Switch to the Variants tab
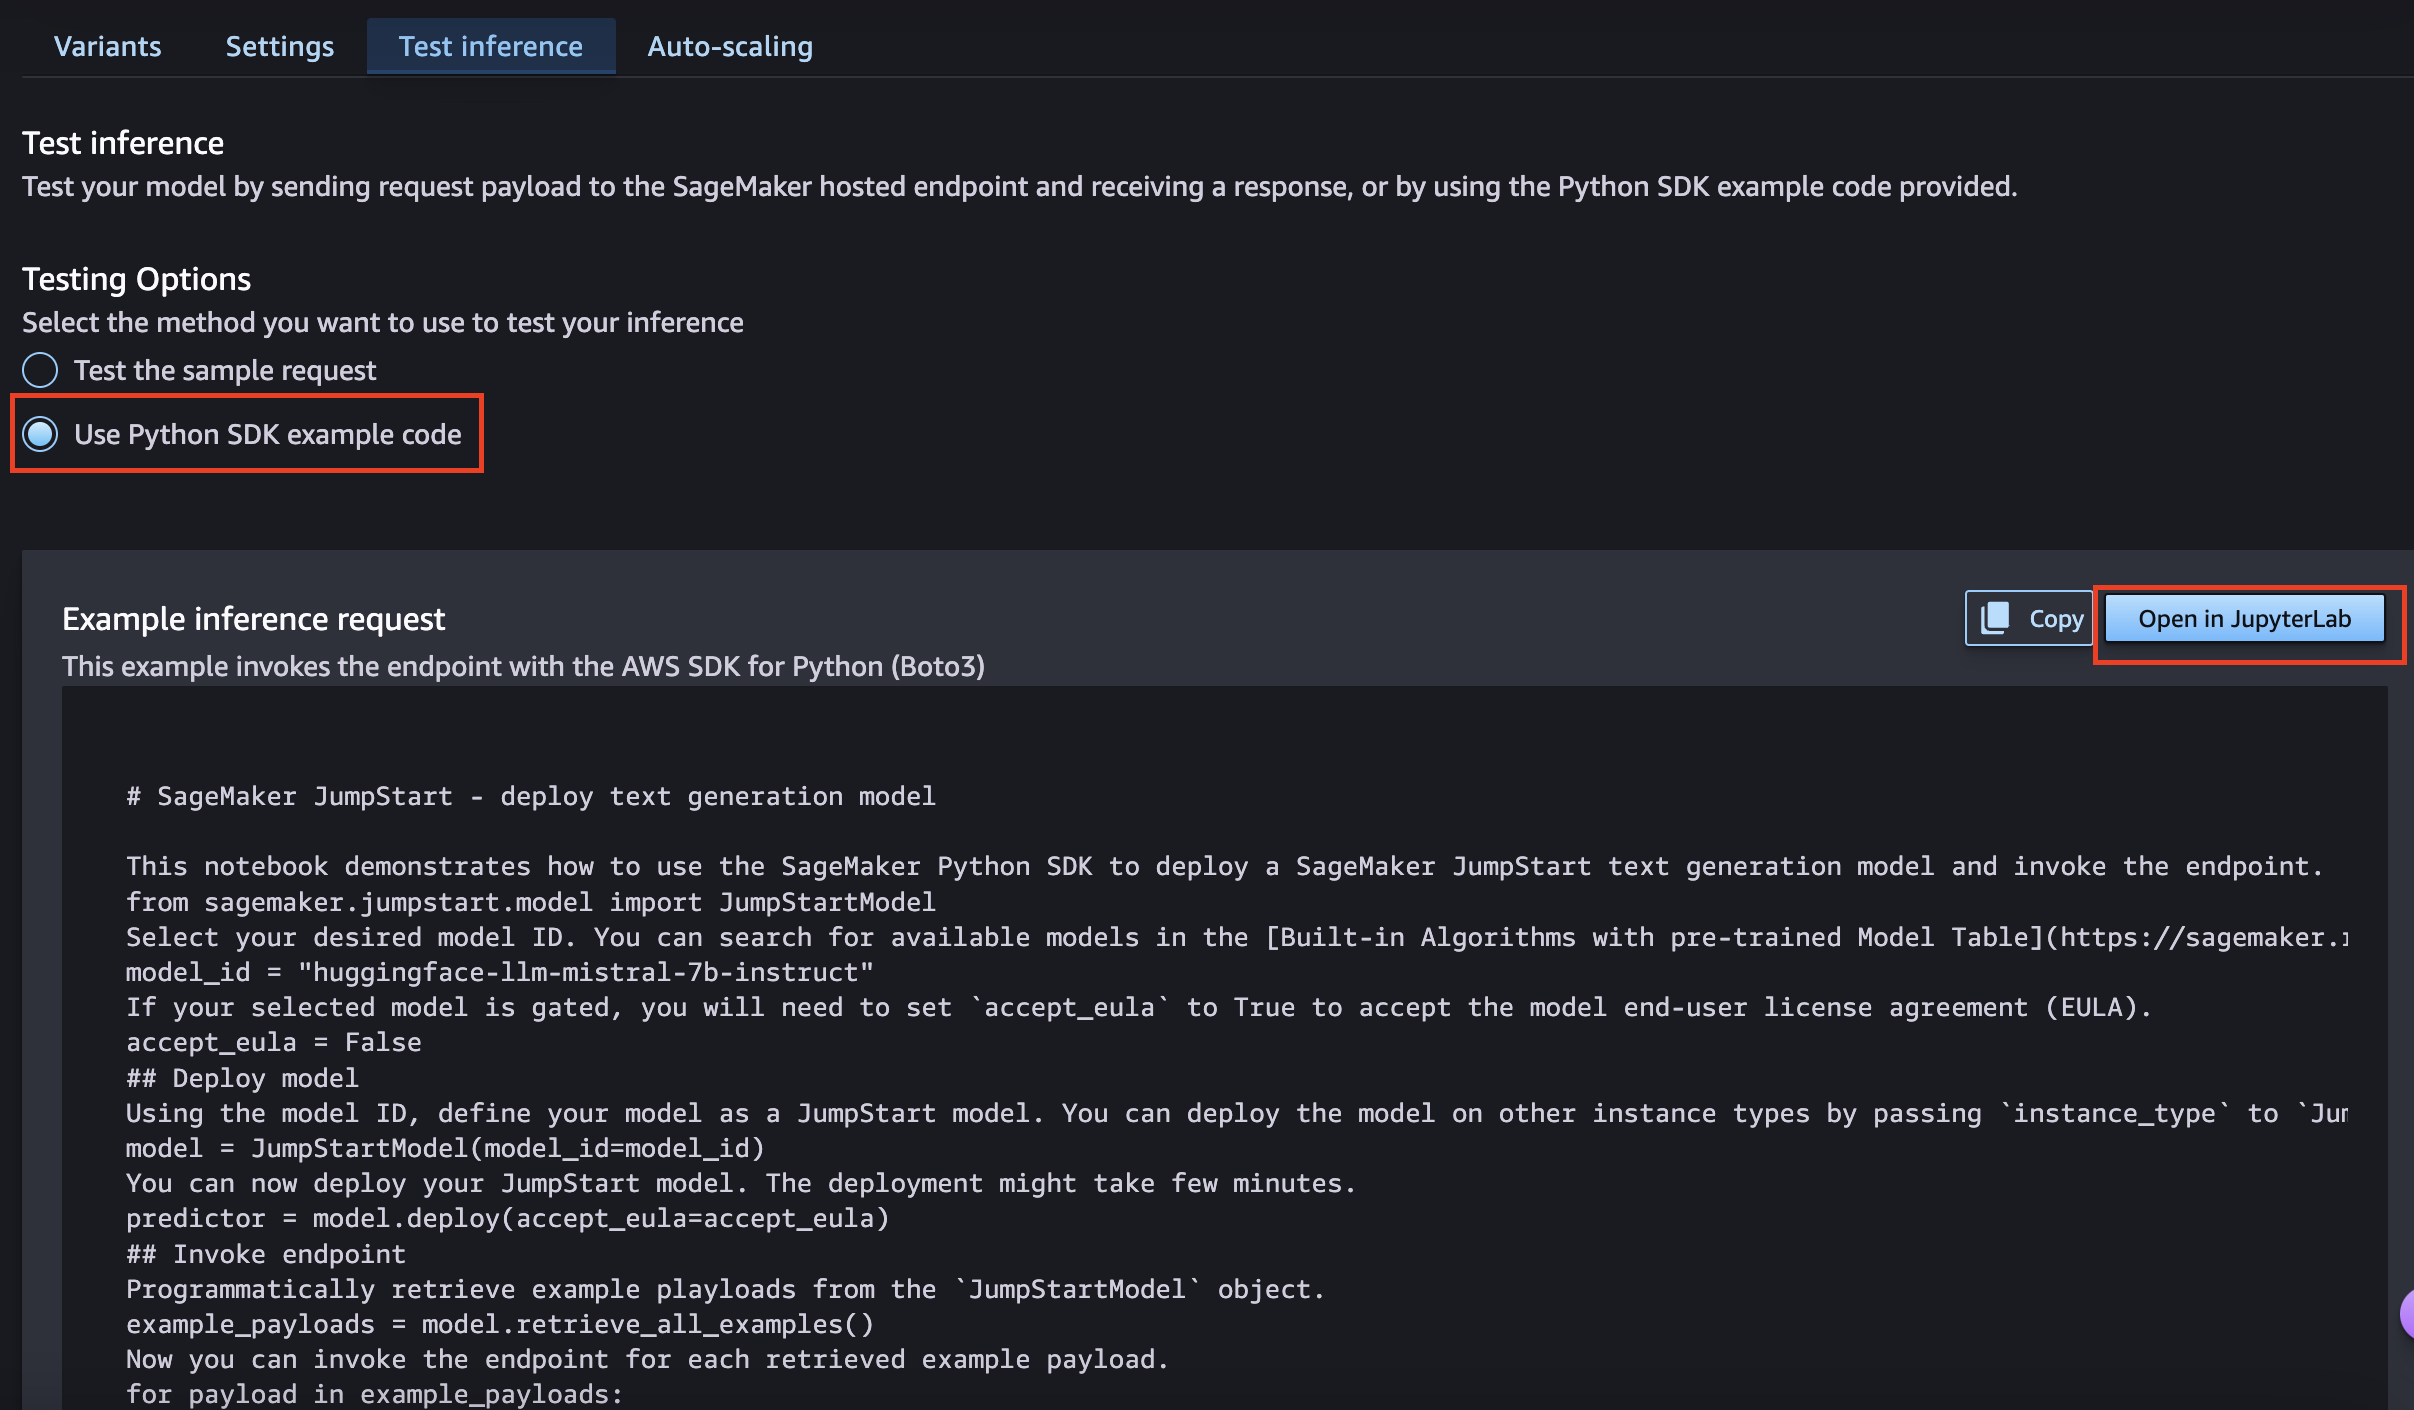The image size is (2414, 1410). point(107,46)
